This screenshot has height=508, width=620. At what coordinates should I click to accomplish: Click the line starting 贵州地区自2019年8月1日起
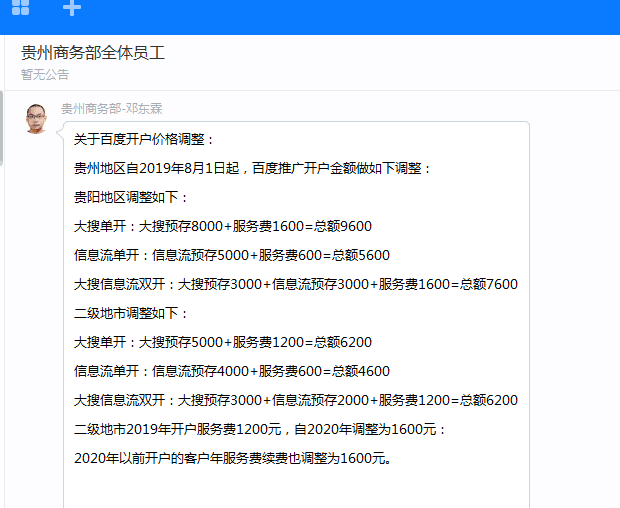coord(253,168)
